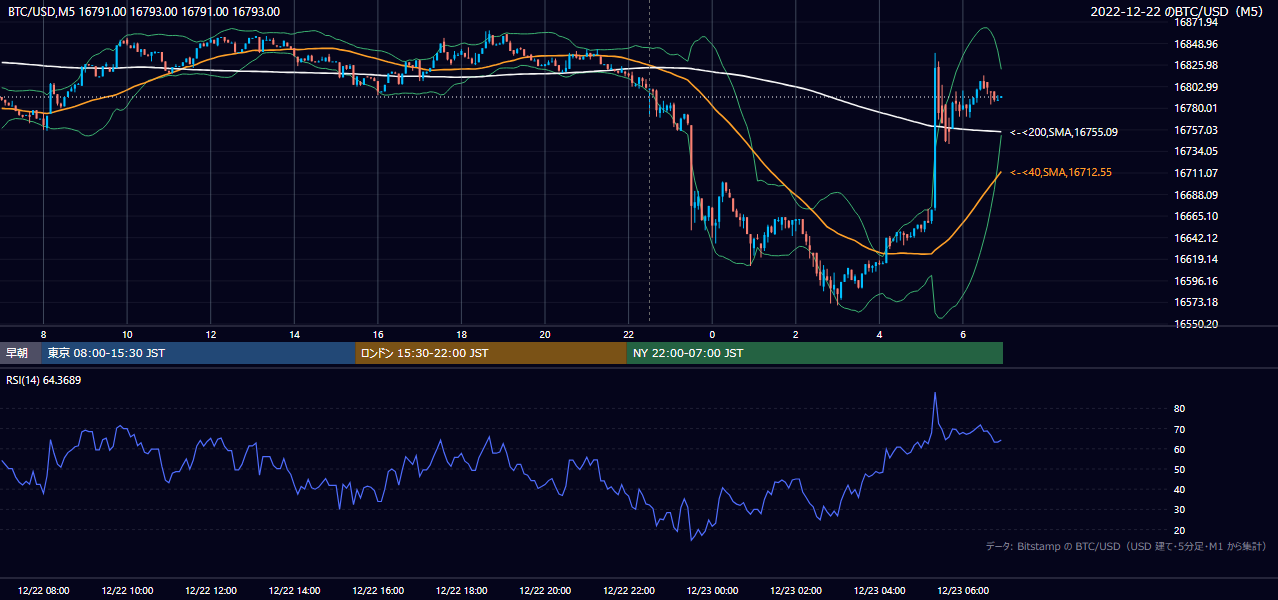
Task: Click the bottom time label 12/22 22:00
Action: (629, 591)
